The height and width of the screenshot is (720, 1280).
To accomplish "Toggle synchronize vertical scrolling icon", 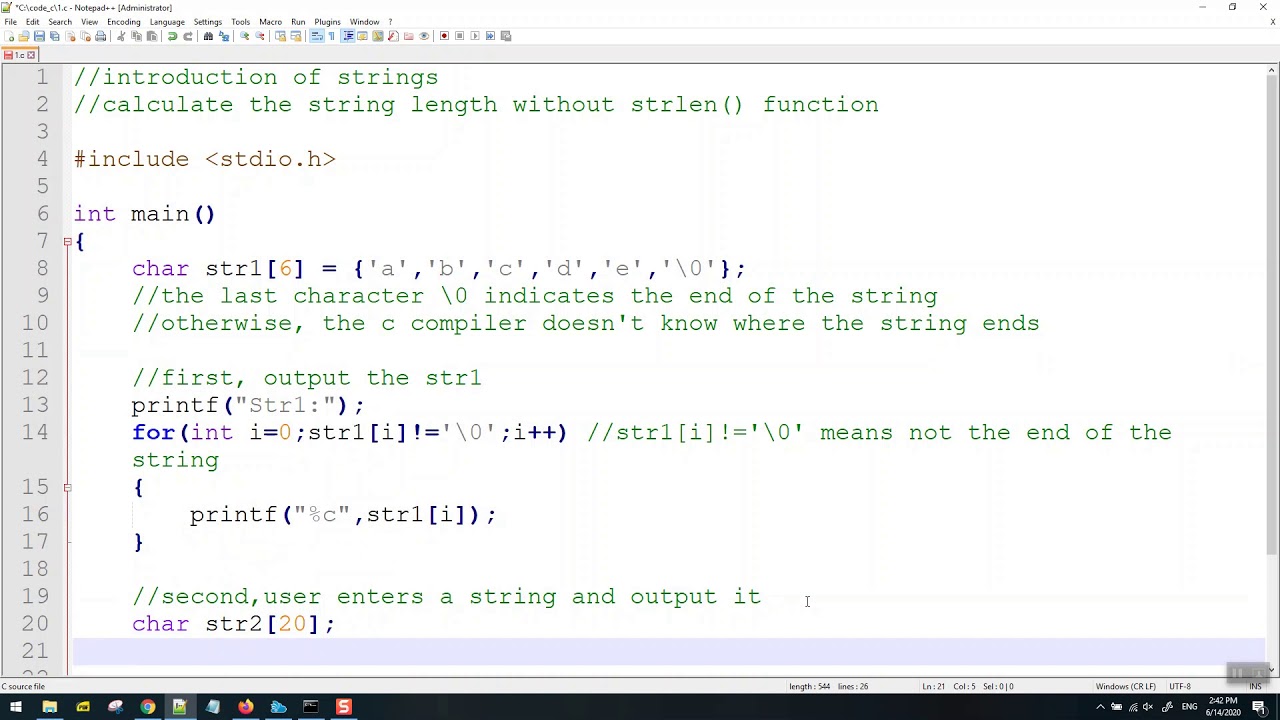I will coord(280,36).
